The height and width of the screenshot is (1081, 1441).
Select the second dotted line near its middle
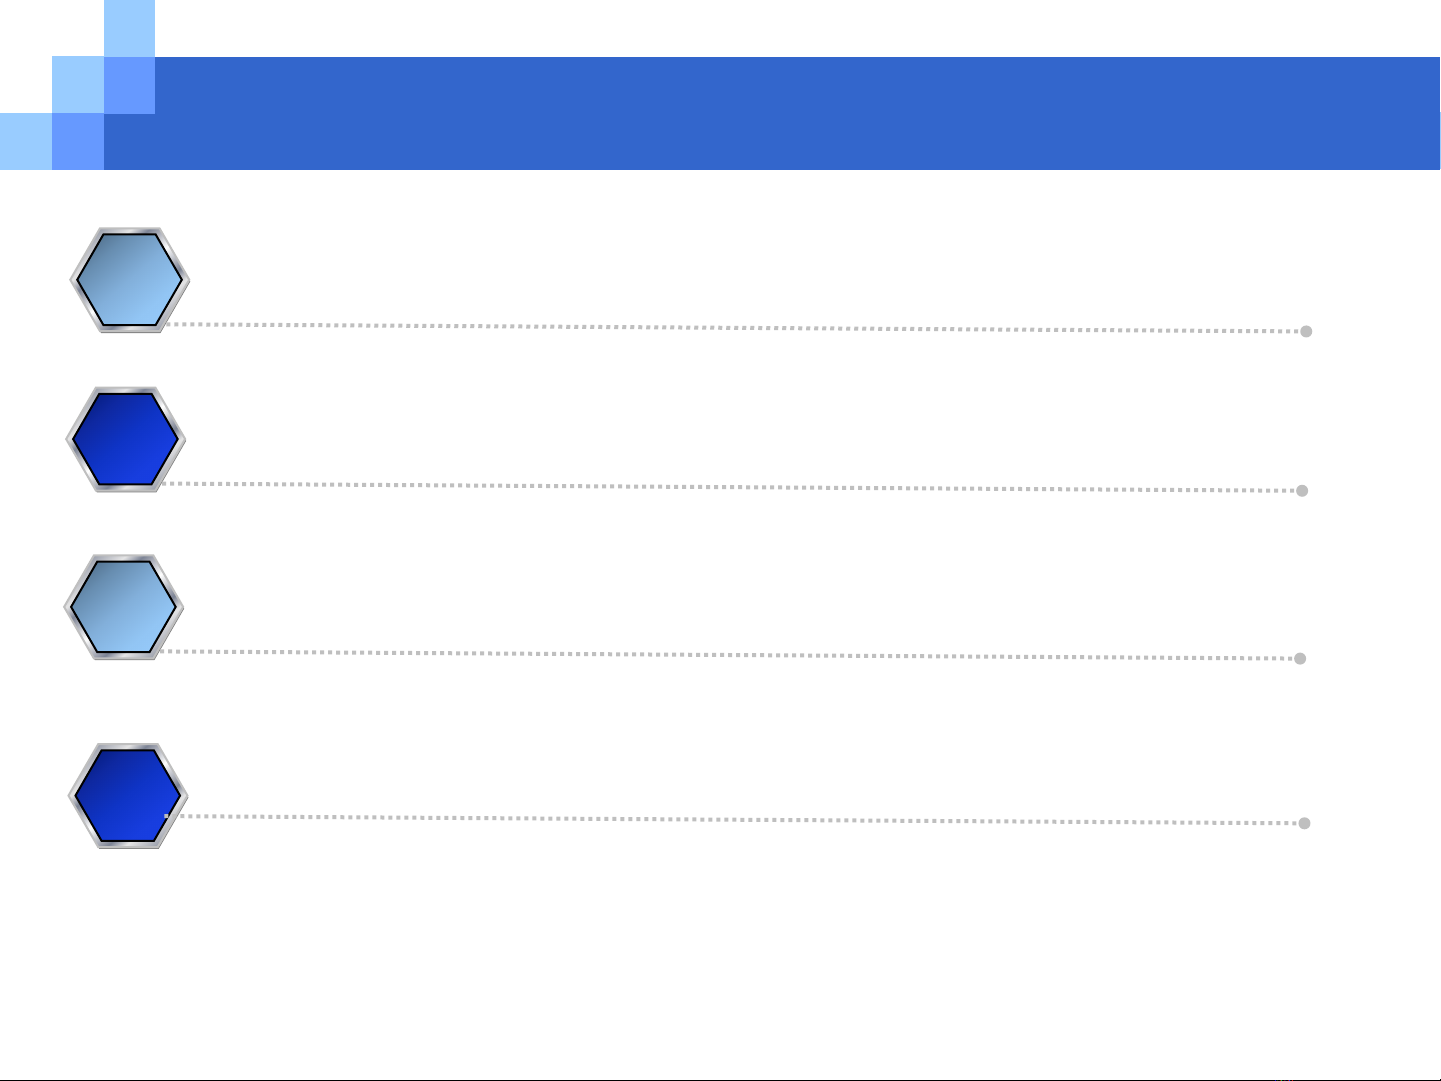pos(731,487)
